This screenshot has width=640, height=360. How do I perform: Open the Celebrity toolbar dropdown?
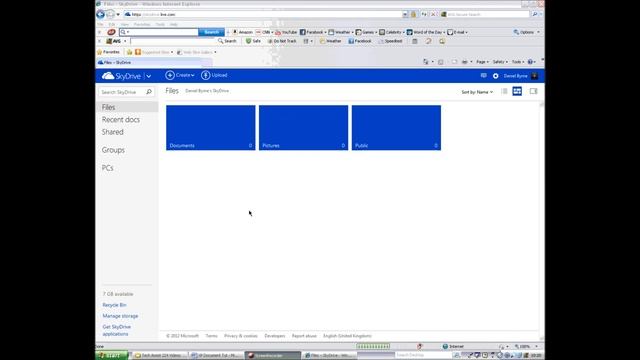392,32
